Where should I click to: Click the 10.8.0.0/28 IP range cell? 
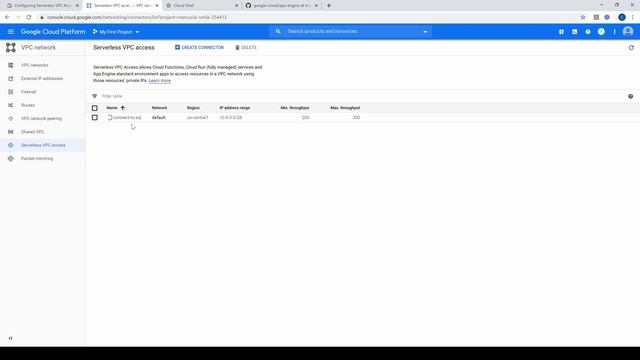coord(231,118)
